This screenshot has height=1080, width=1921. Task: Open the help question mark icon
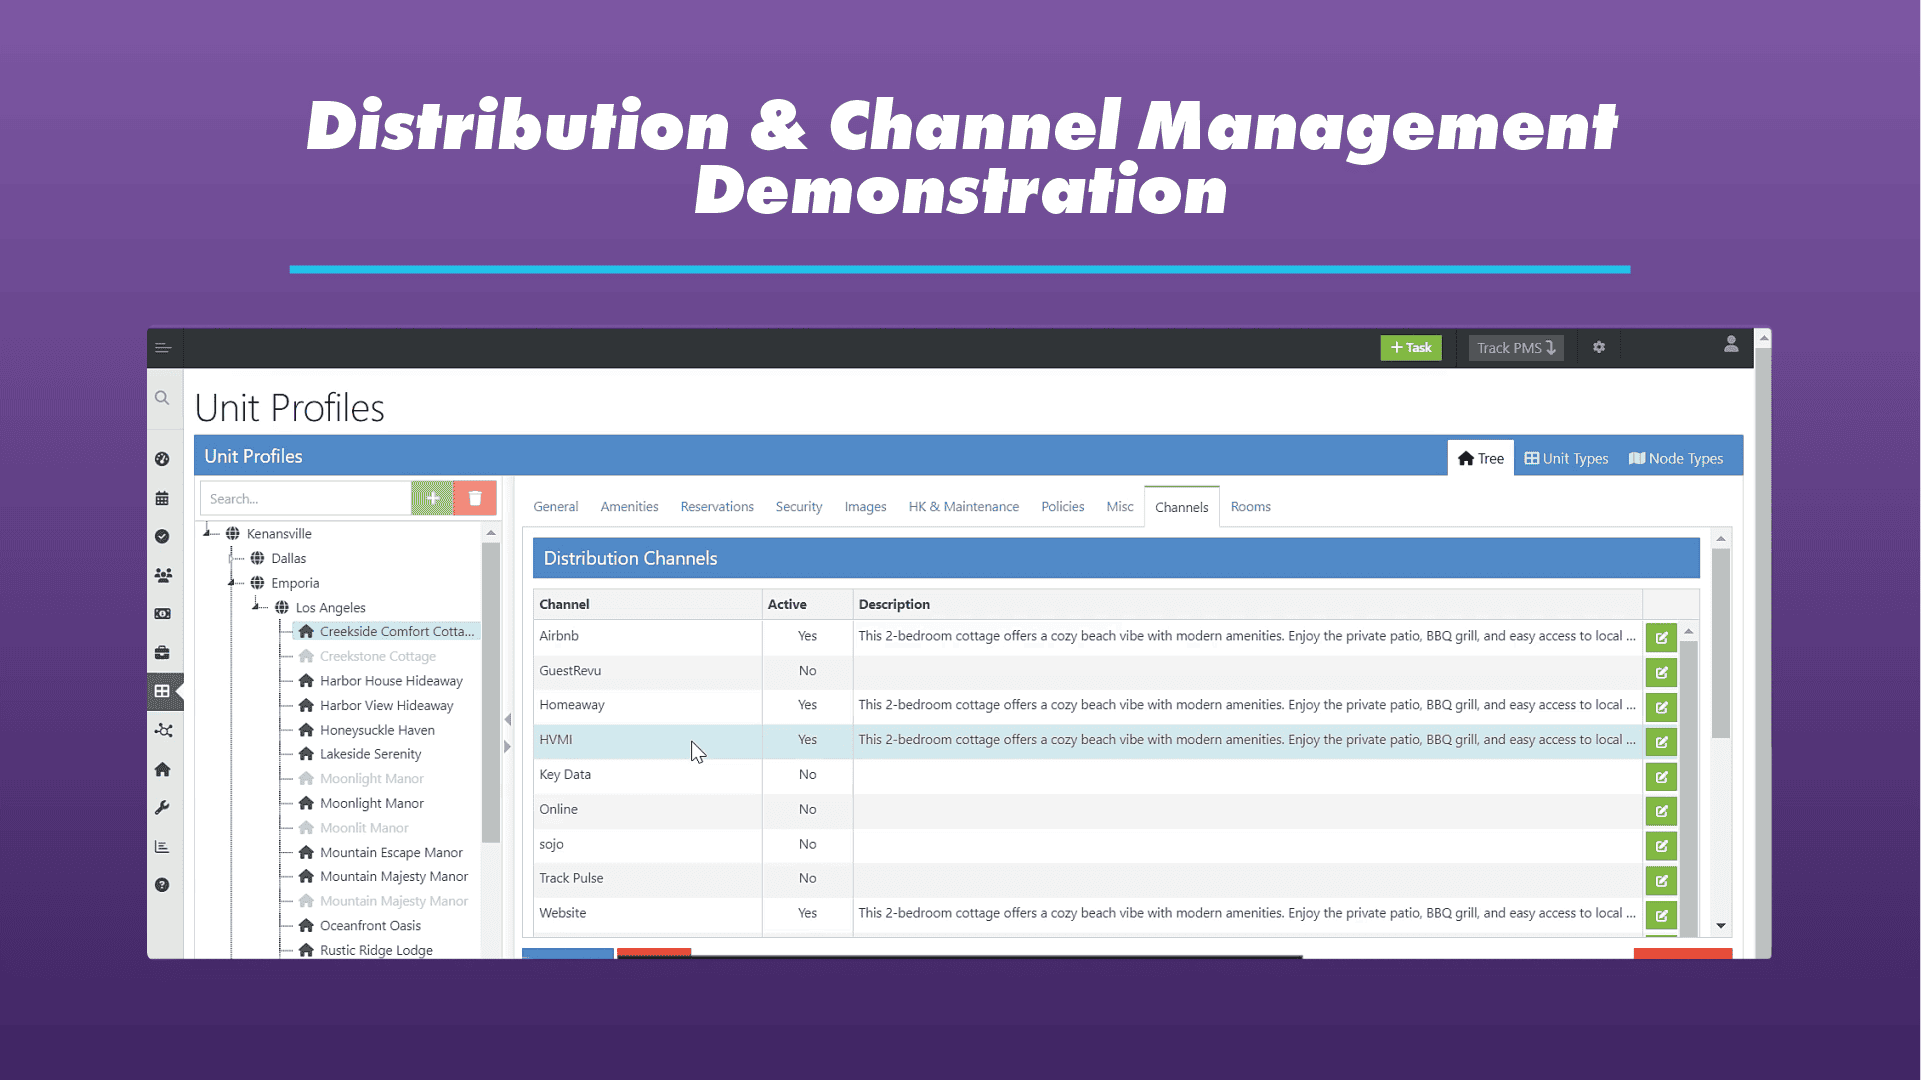162,885
